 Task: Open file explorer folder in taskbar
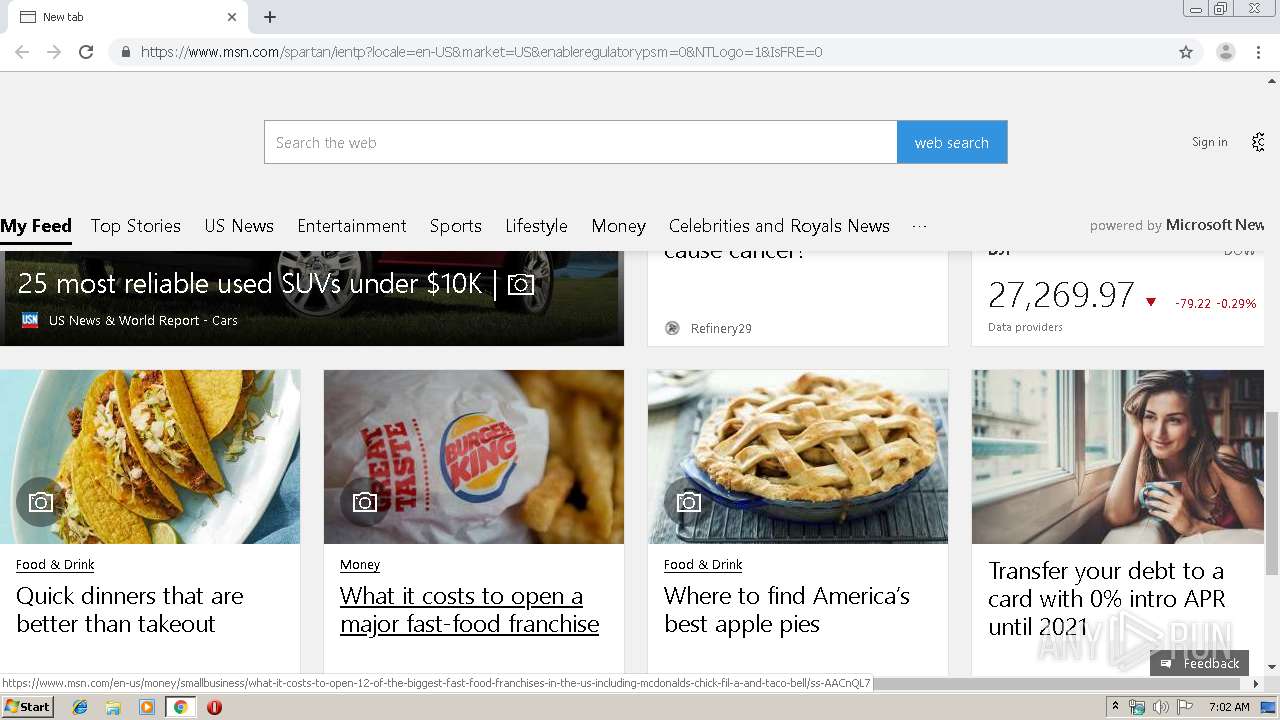click(x=113, y=707)
